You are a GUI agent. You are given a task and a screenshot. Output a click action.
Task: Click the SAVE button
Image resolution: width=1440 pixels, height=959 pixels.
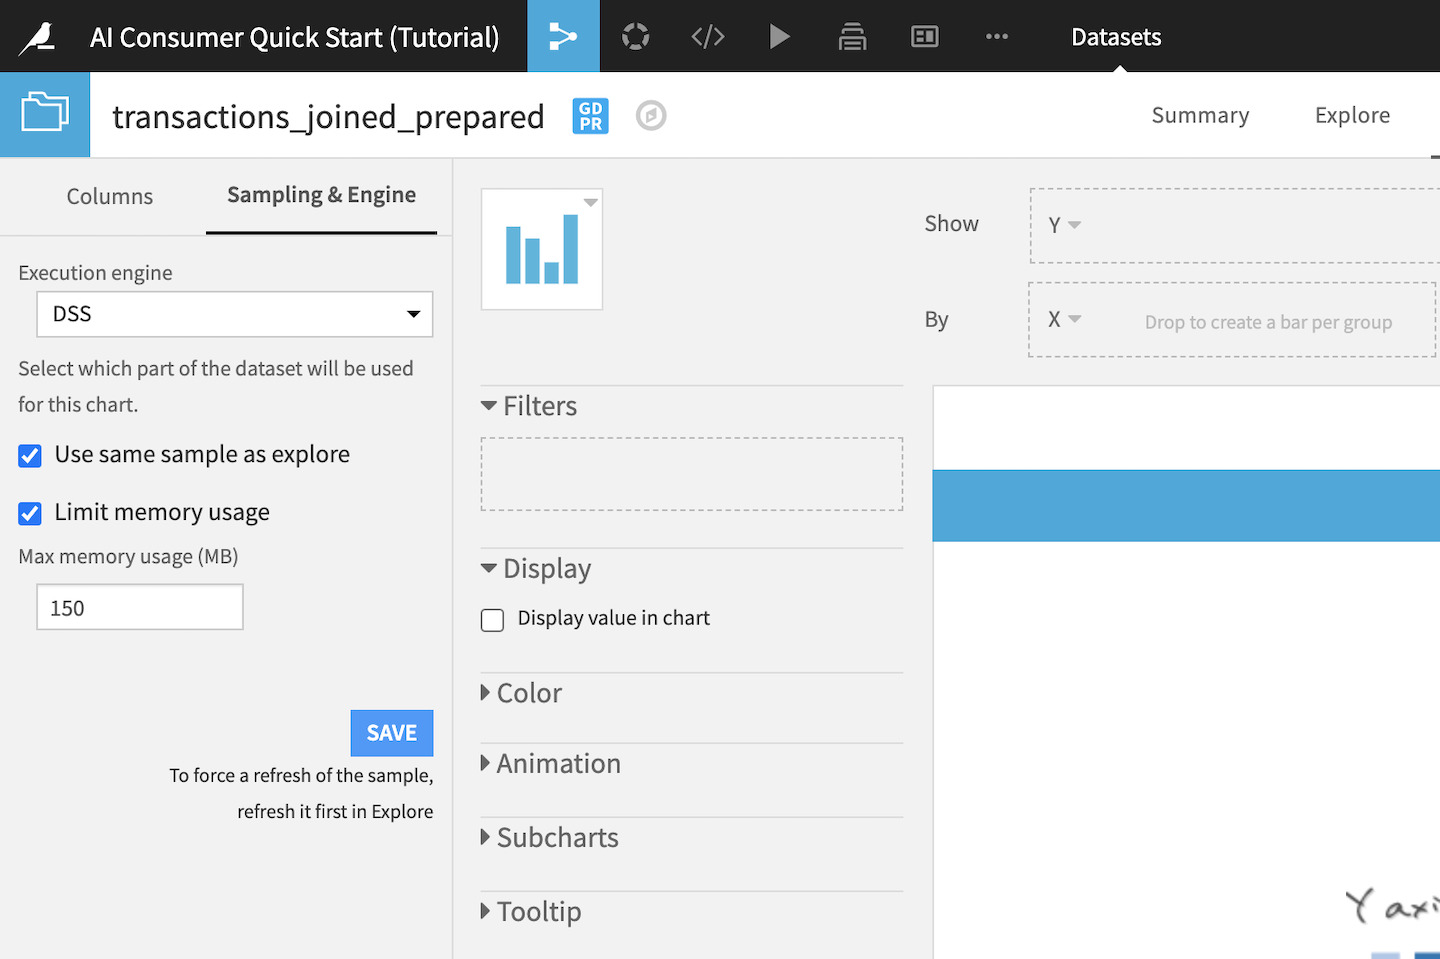[392, 733]
